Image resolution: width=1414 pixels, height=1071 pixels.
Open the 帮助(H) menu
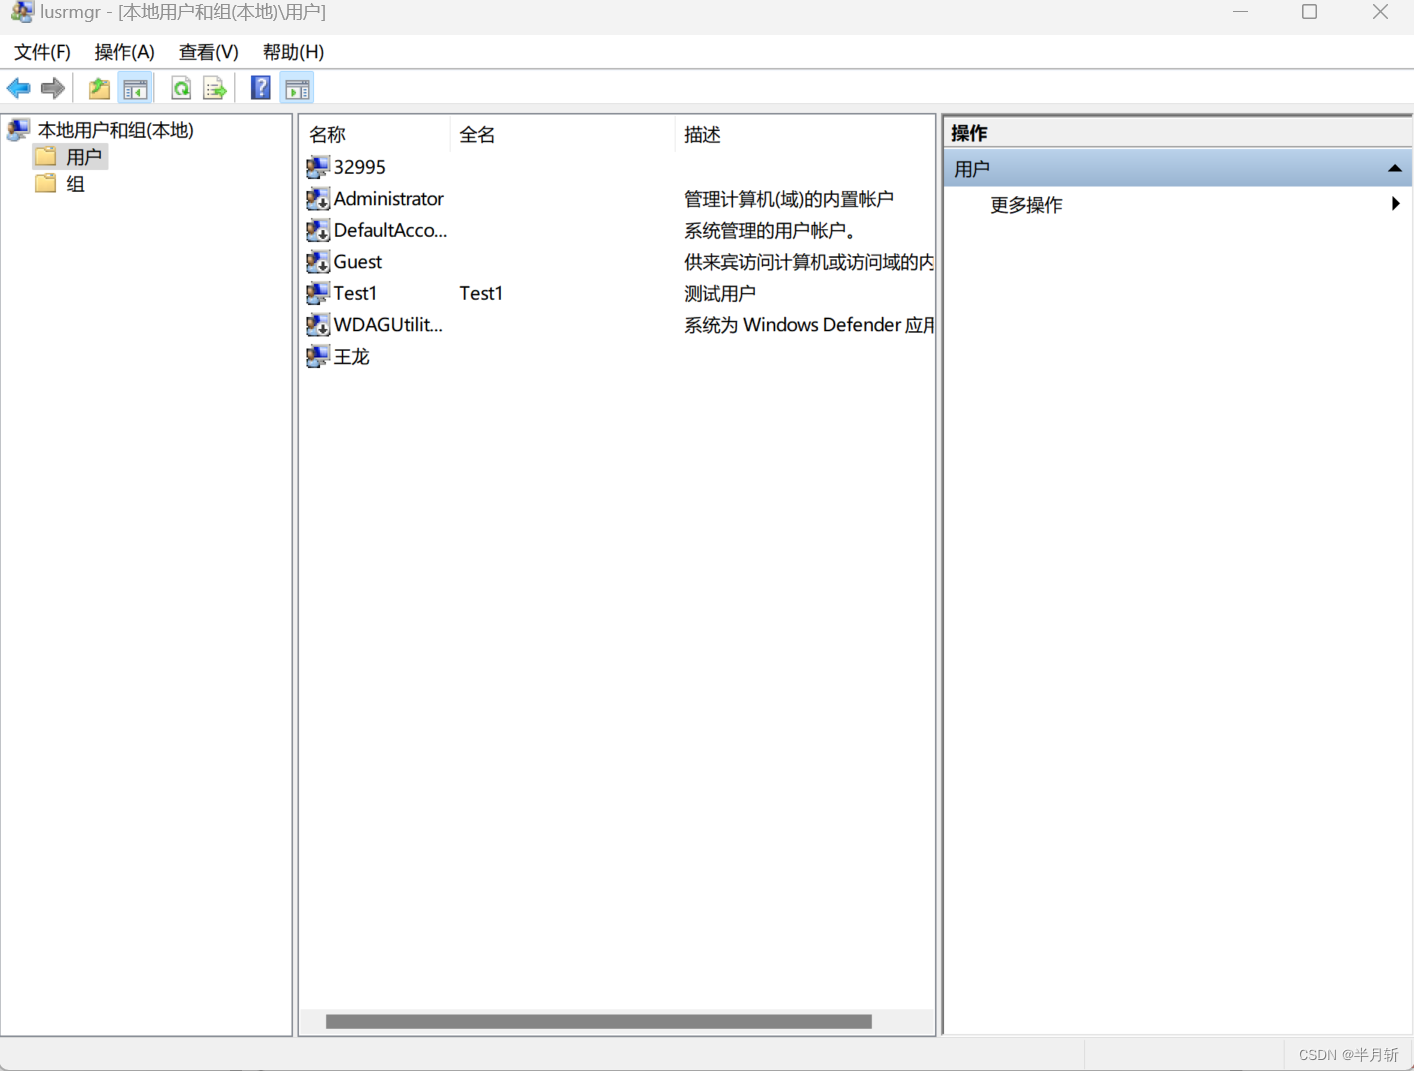pyautogui.click(x=293, y=52)
